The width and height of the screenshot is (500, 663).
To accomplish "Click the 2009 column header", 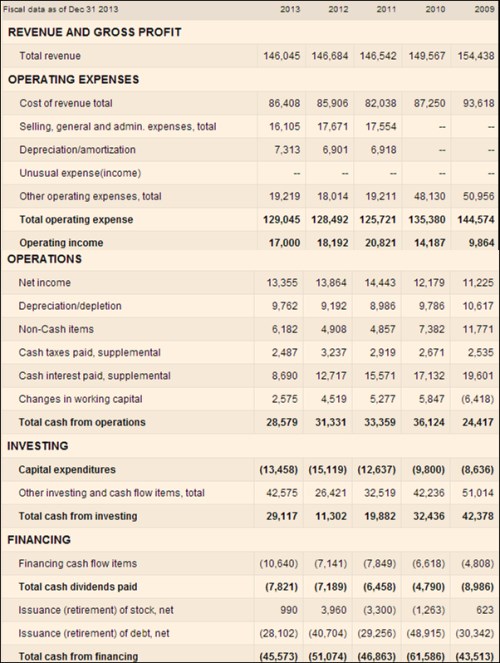I will click(x=484, y=9).
